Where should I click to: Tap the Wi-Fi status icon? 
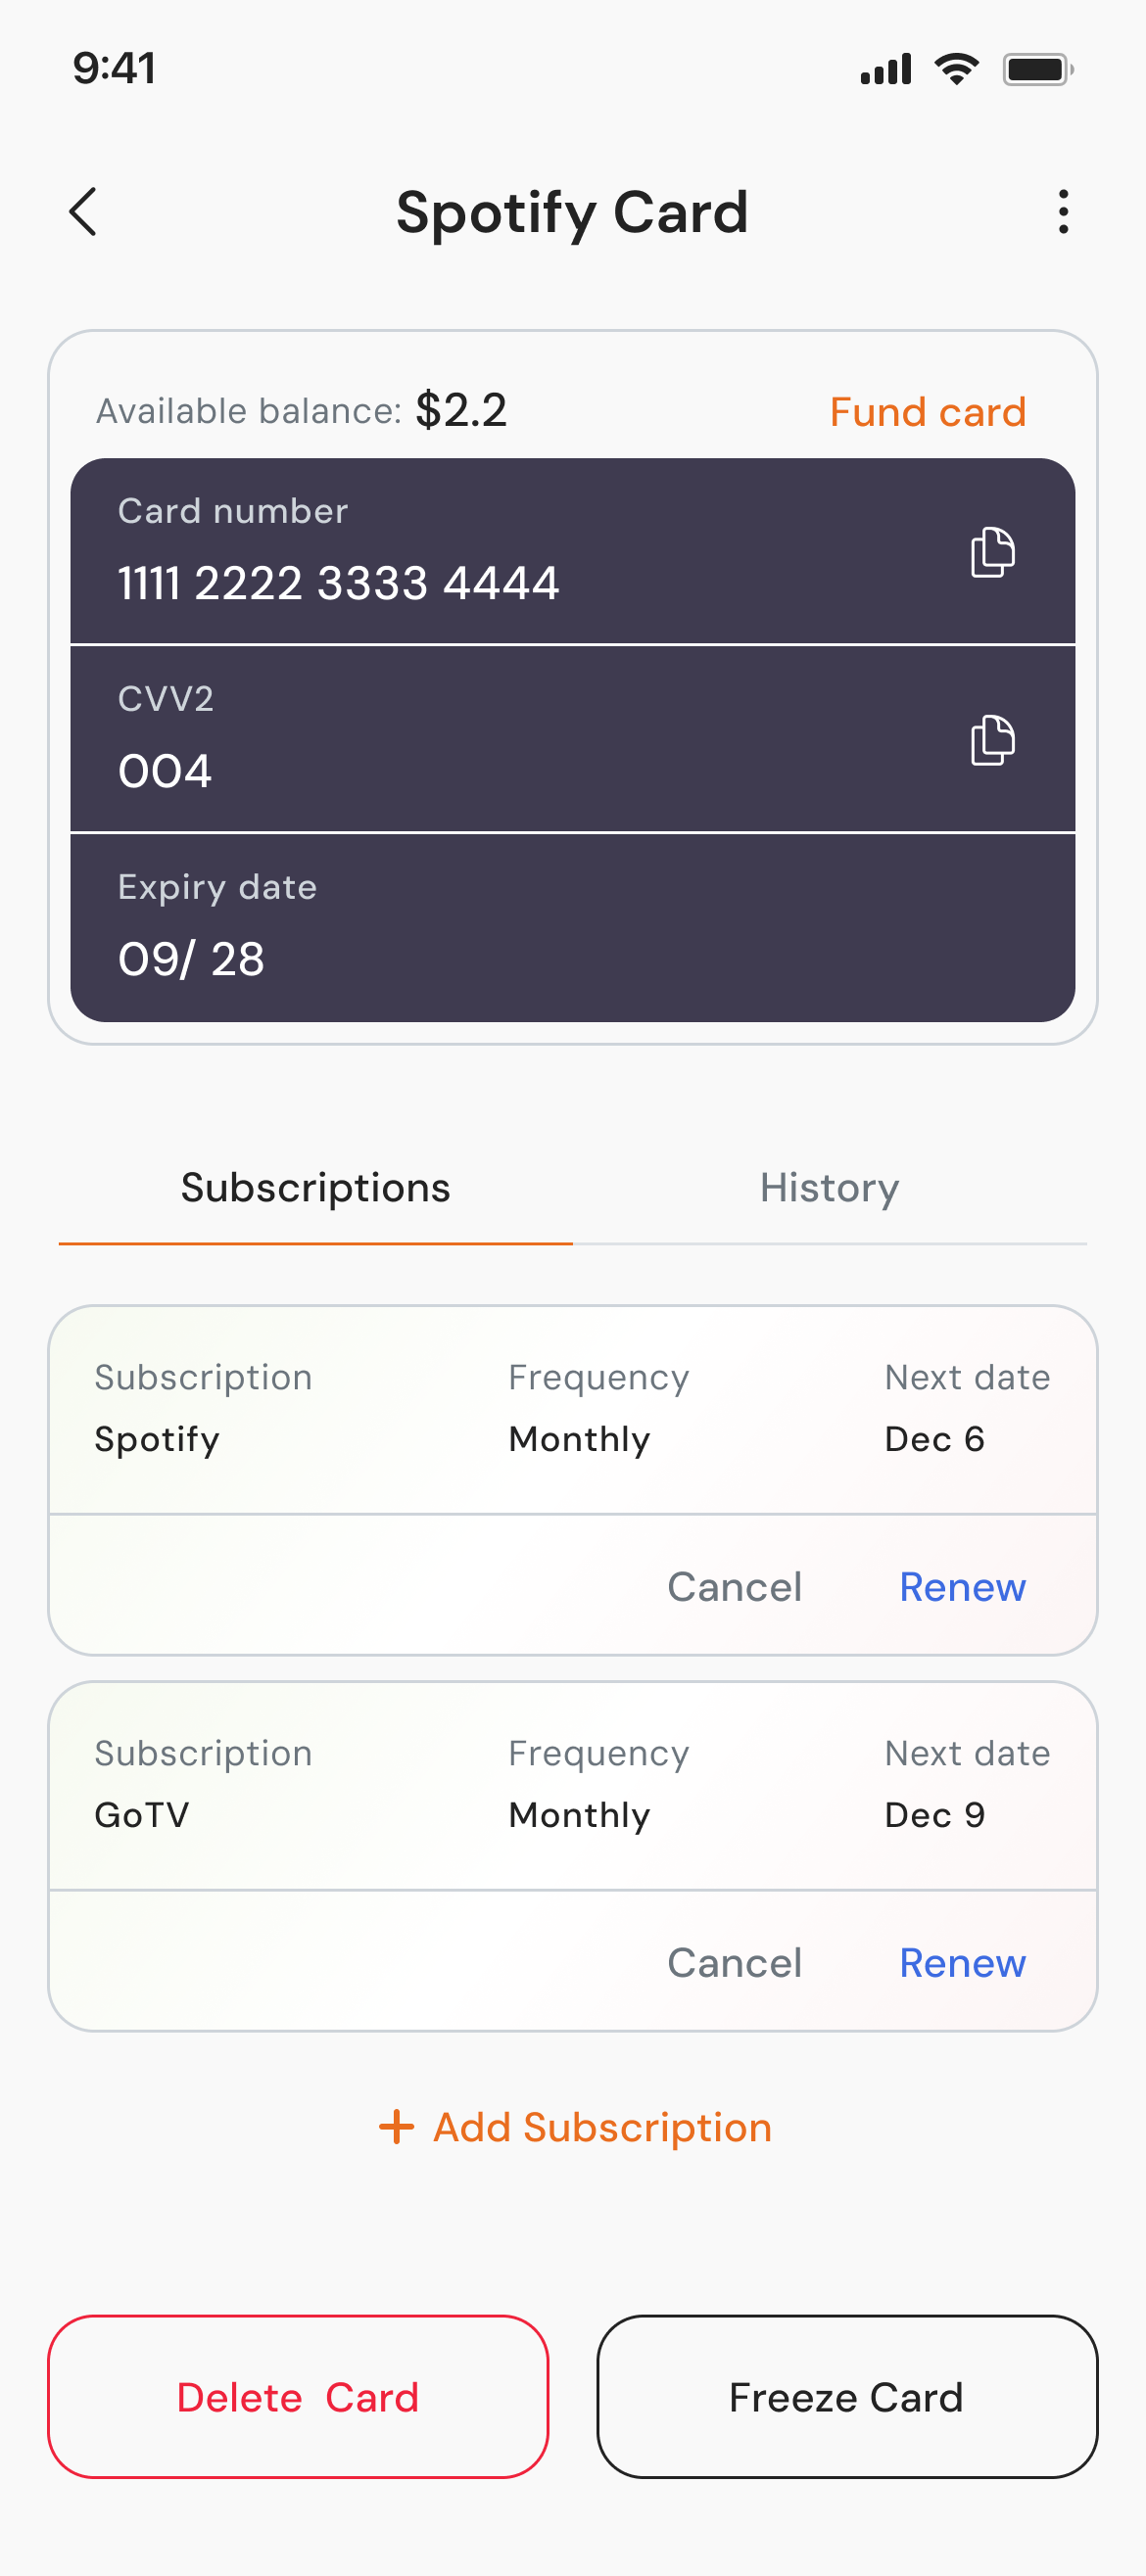pyautogui.click(x=956, y=69)
